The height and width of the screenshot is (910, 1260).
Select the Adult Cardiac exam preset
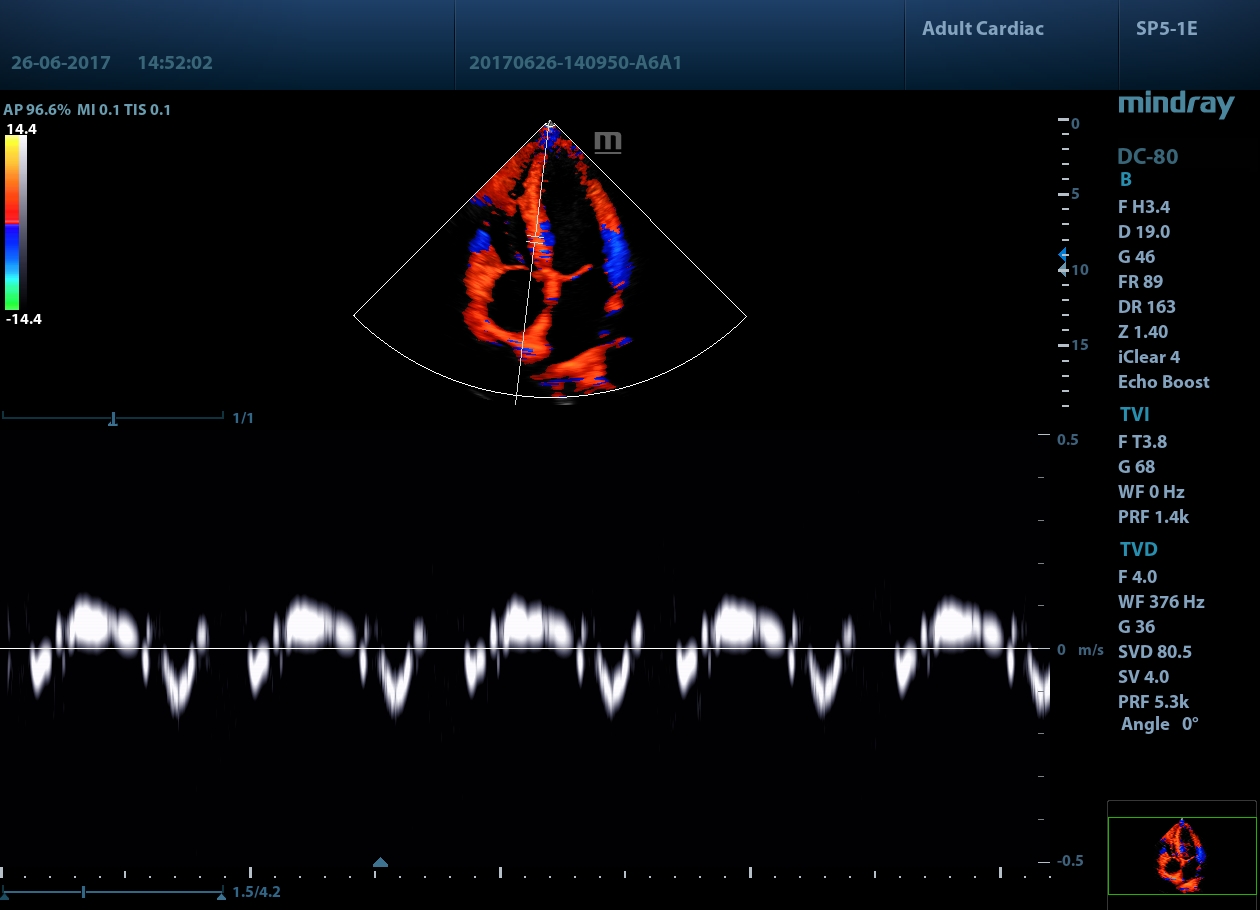pos(982,28)
